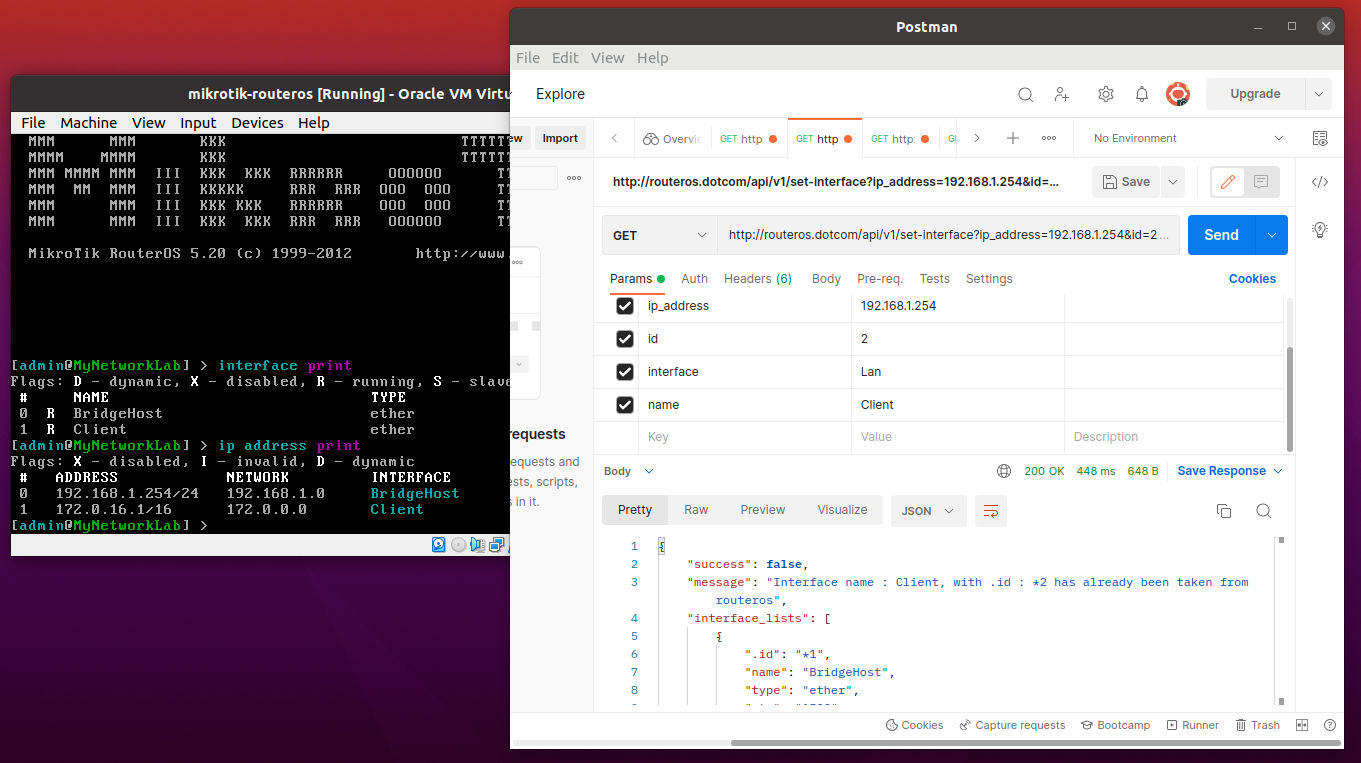Click the Import button
The image size is (1361, 763).
click(560, 138)
